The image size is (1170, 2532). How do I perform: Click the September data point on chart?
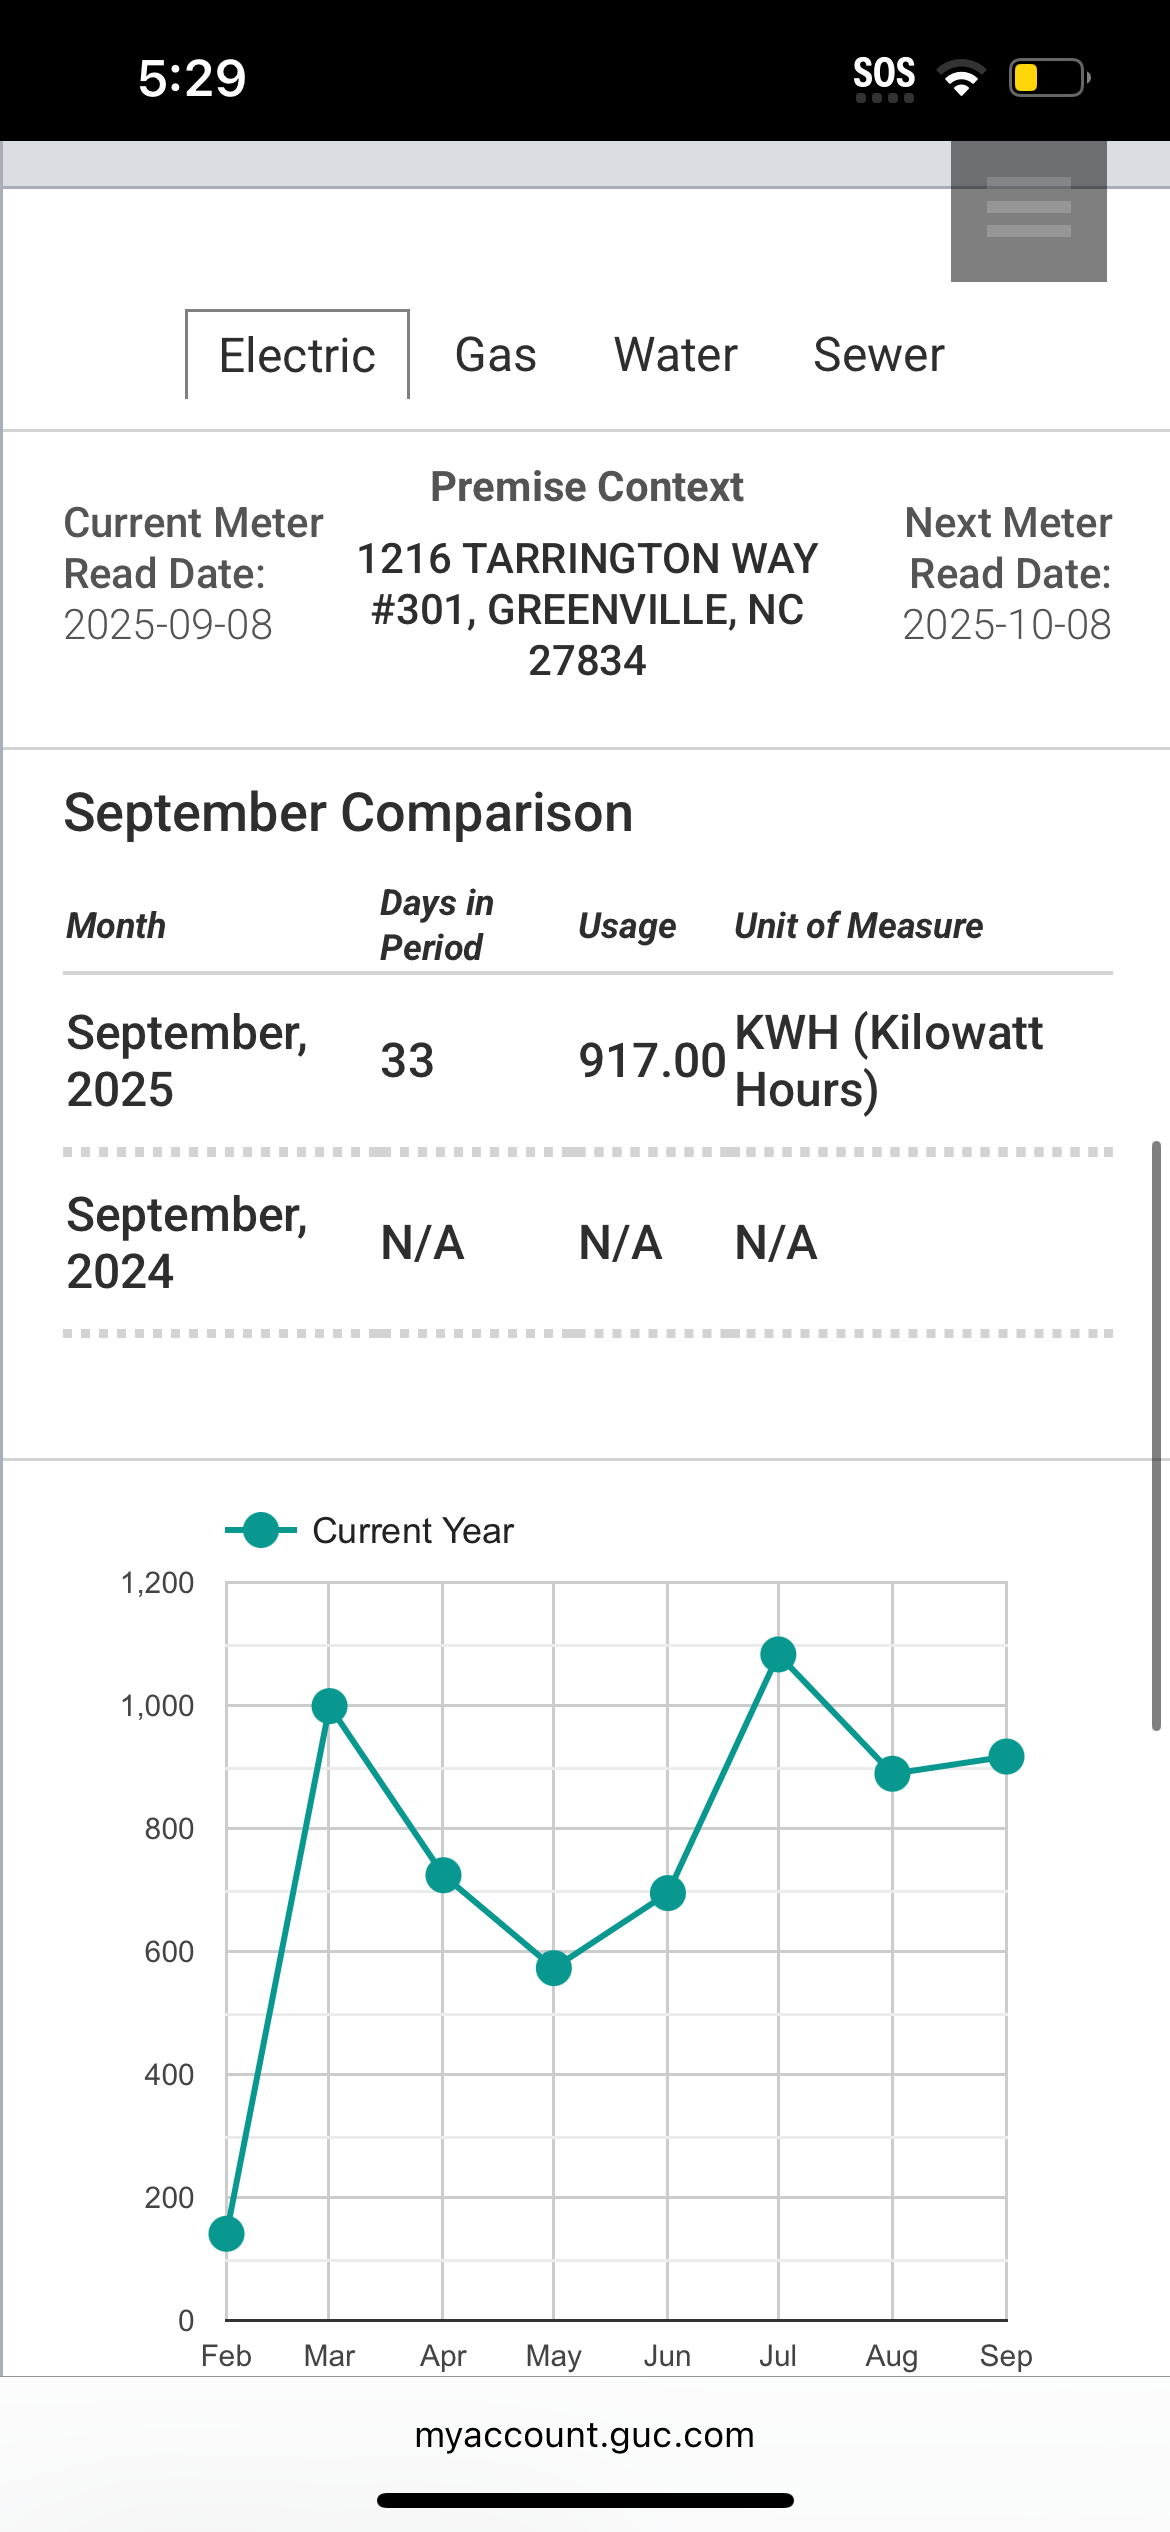coord(1006,1756)
